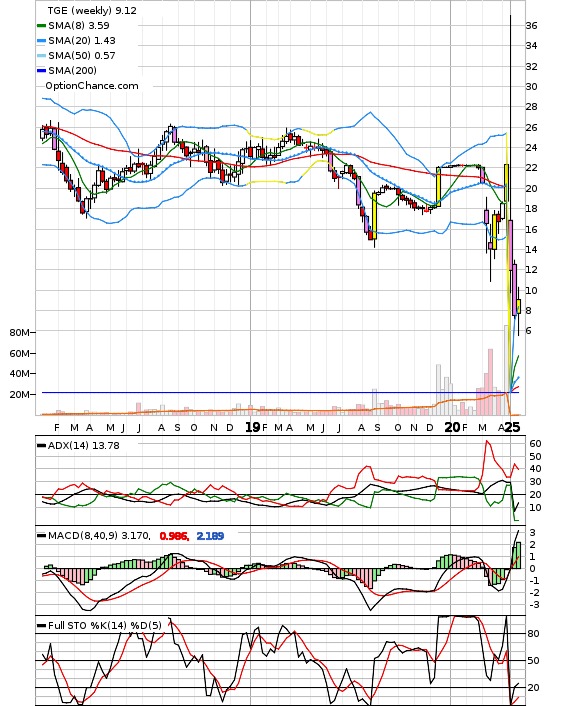This screenshot has height=706, width=566.
Task: Click the Full STO %K(14) %D(5) label
Action: click(104, 625)
